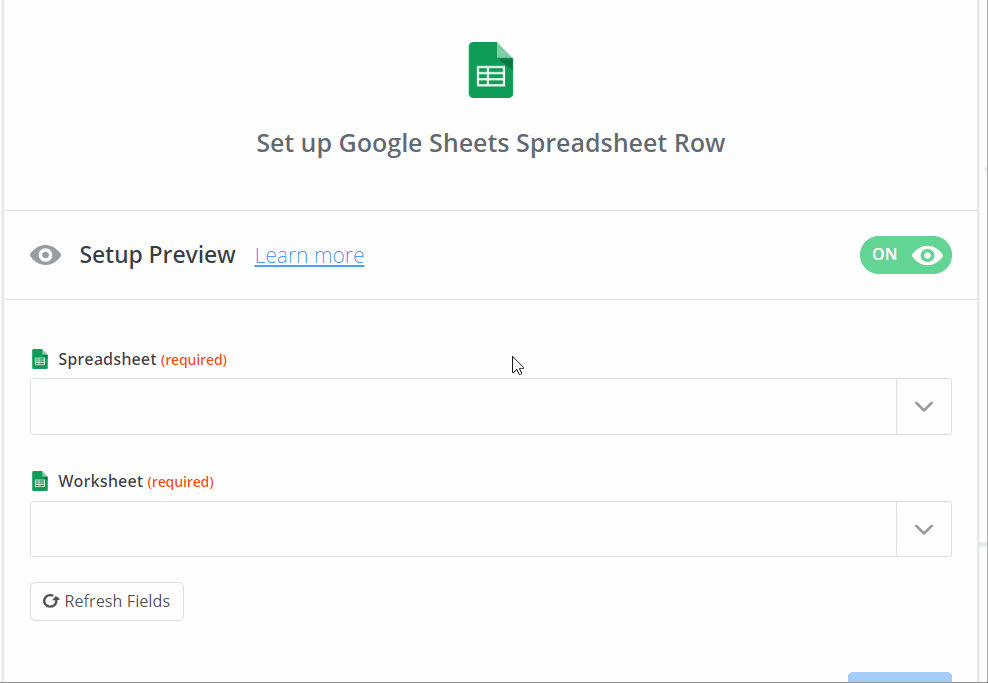Click the gray eye icon beside Setup Preview
Viewport: 988px width, 683px height.
tap(45, 255)
